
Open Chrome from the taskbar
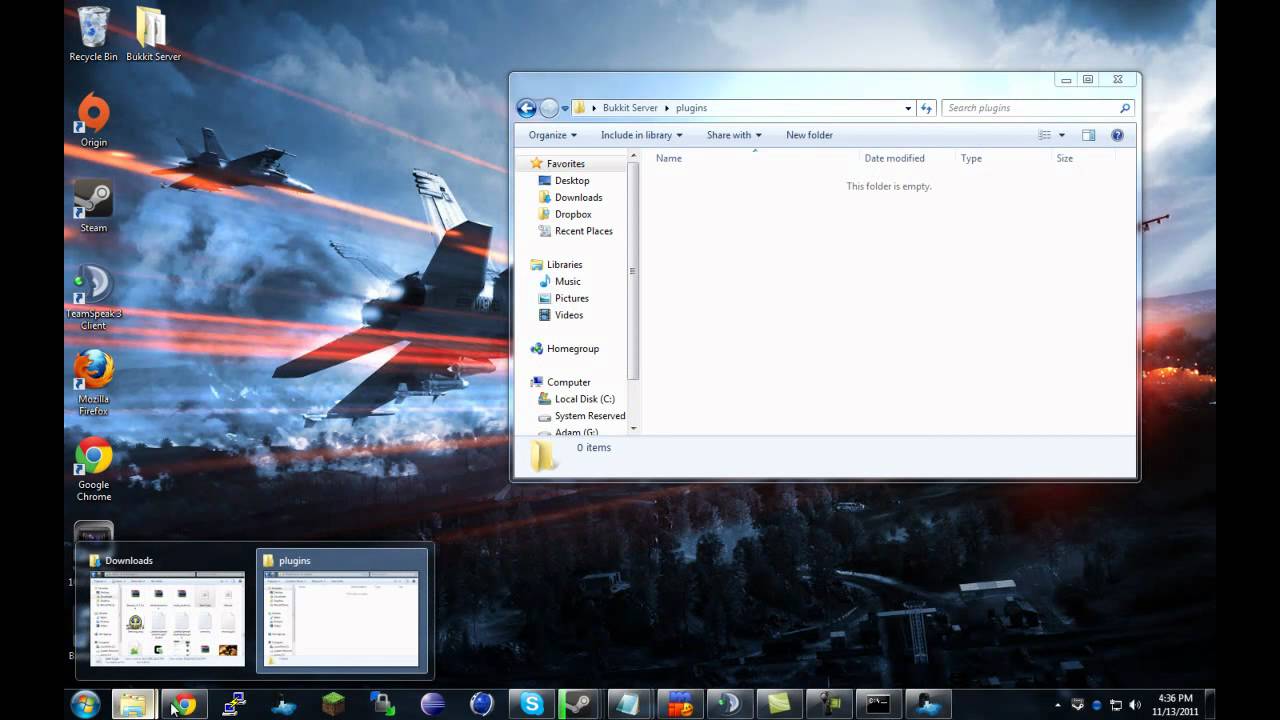183,704
